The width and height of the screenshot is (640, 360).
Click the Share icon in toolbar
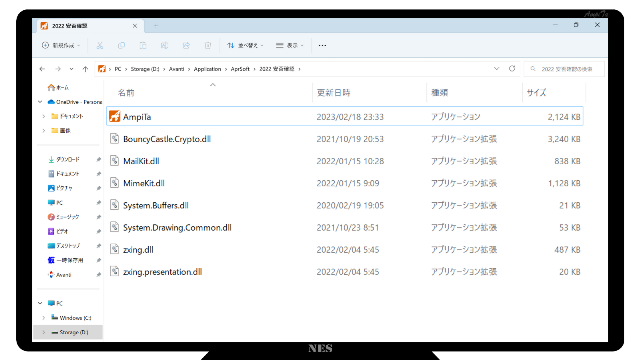pyautogui.click(x=186, y=45)
